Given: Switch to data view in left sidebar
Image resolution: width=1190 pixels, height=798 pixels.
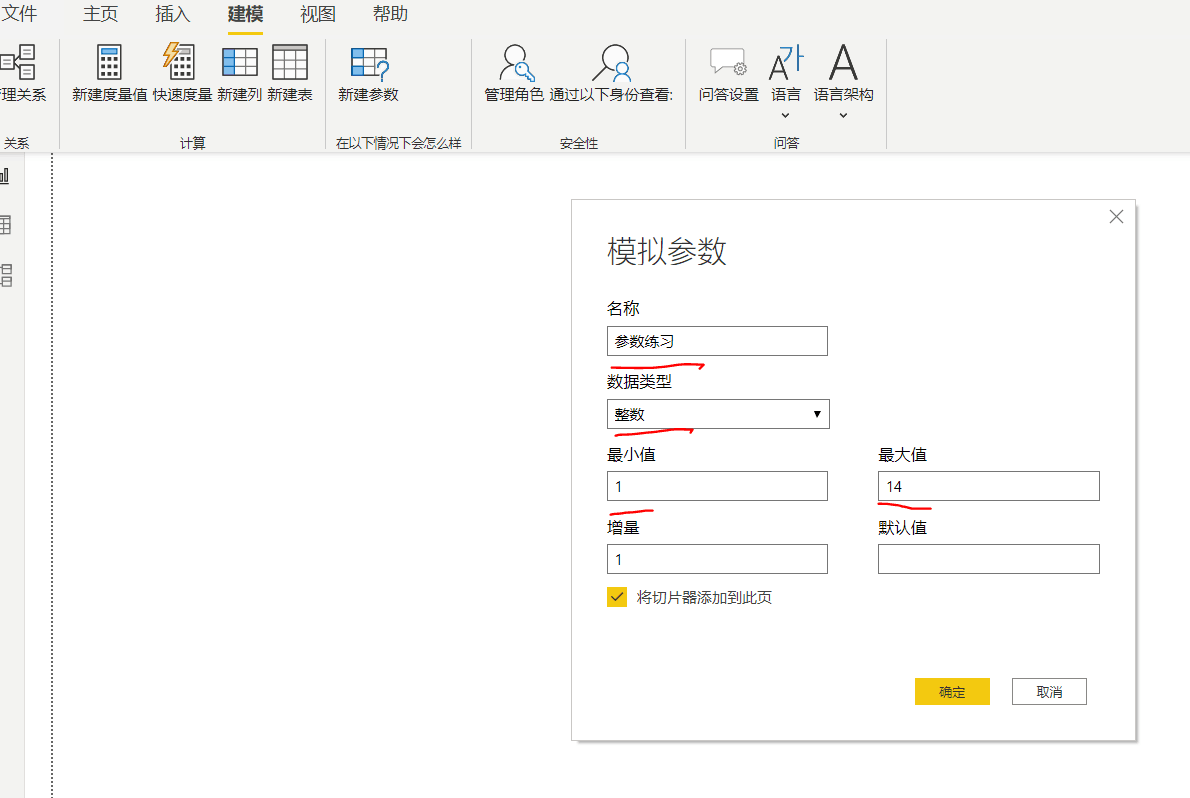Looking at the screenshot, I should pos(5,225).
